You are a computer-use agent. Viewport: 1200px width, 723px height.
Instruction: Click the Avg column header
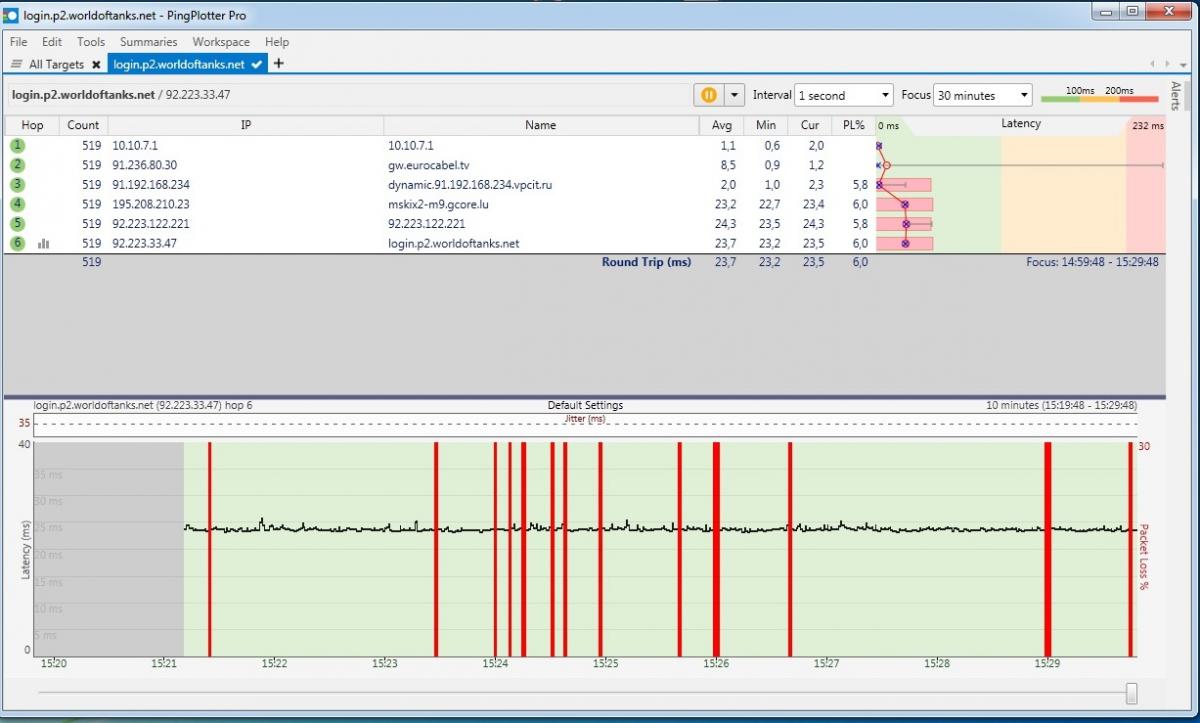click(721, 125)
